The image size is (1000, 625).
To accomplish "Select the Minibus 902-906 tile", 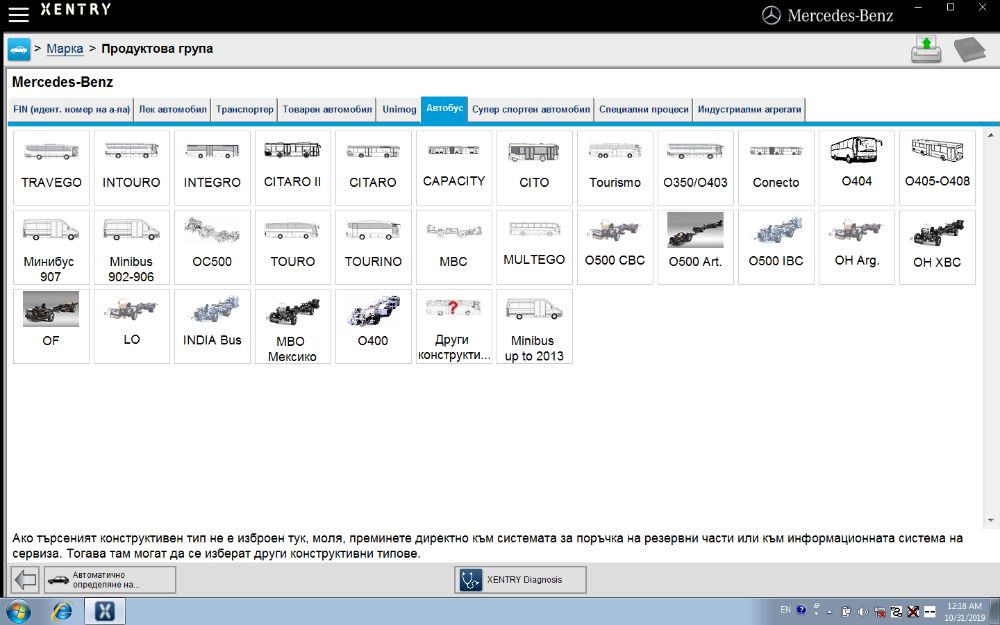I will click(x=131, y=247).
